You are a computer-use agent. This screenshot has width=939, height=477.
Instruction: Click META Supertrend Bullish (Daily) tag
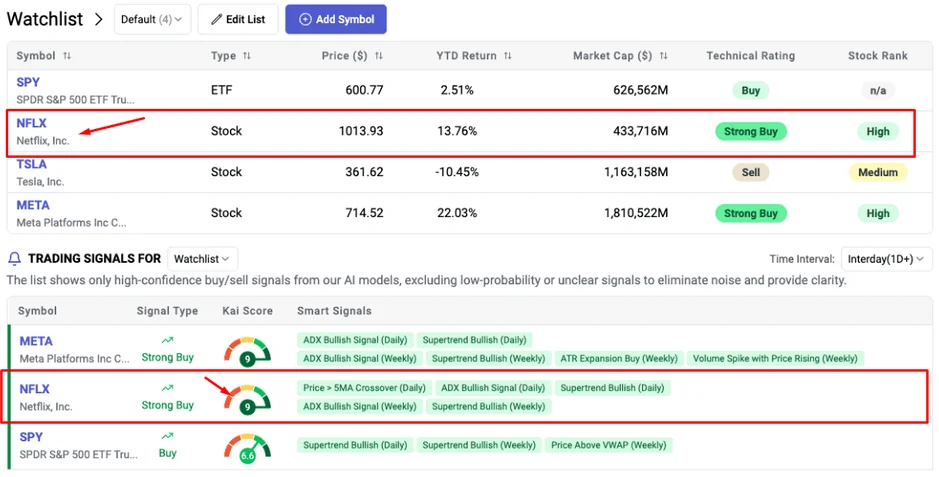click(474, 340)
